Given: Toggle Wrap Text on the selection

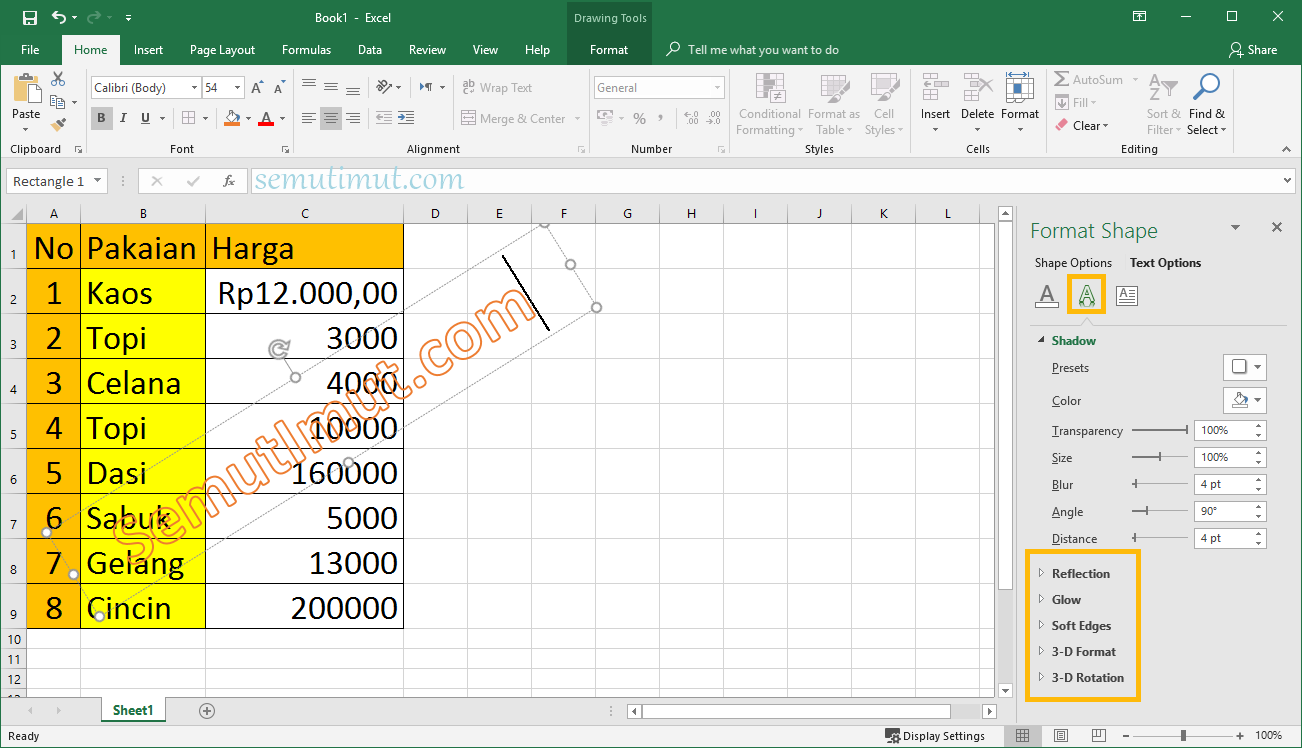Looking at the screenshot, I should (x=497, y=87).
